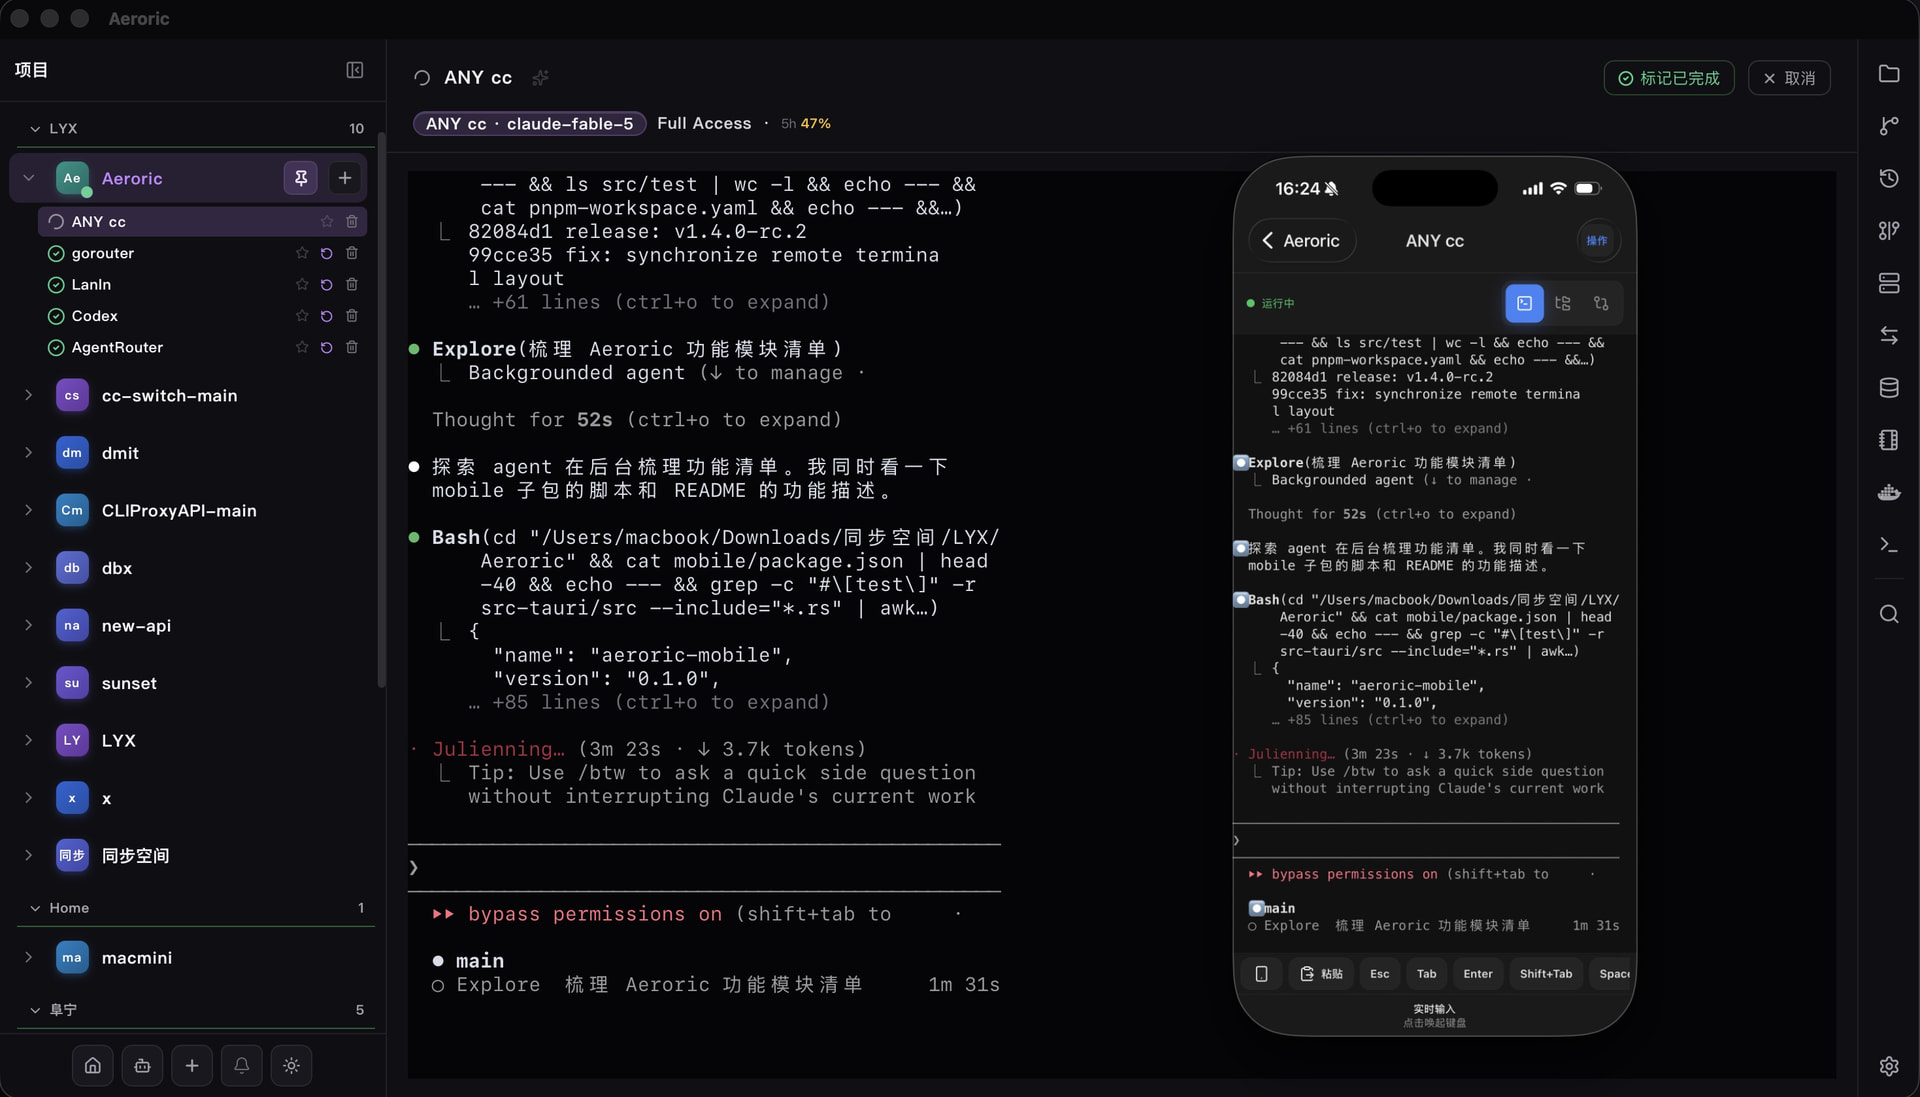Delete the ANY cc session

(x=352, y=222)
